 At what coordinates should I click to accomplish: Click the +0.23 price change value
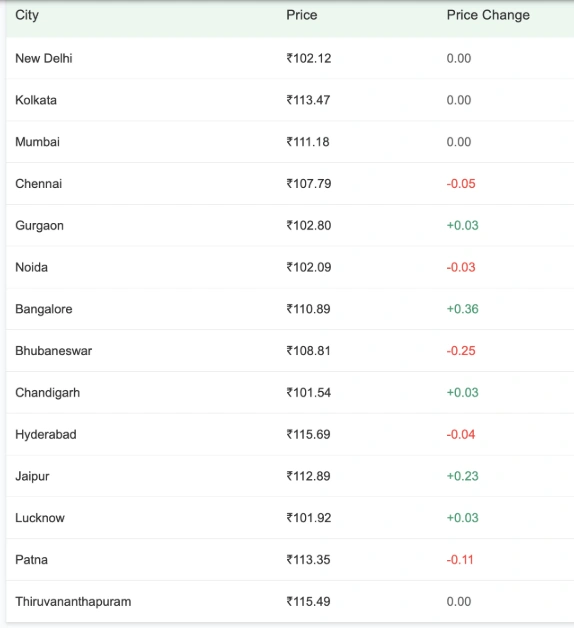[x=463, y=476]
